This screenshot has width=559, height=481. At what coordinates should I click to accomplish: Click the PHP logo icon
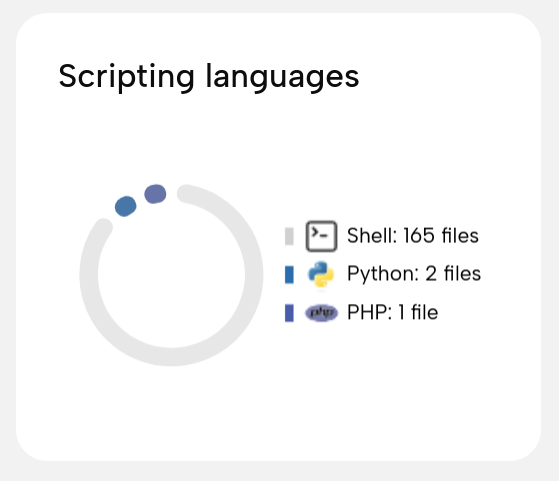point(321,313)
